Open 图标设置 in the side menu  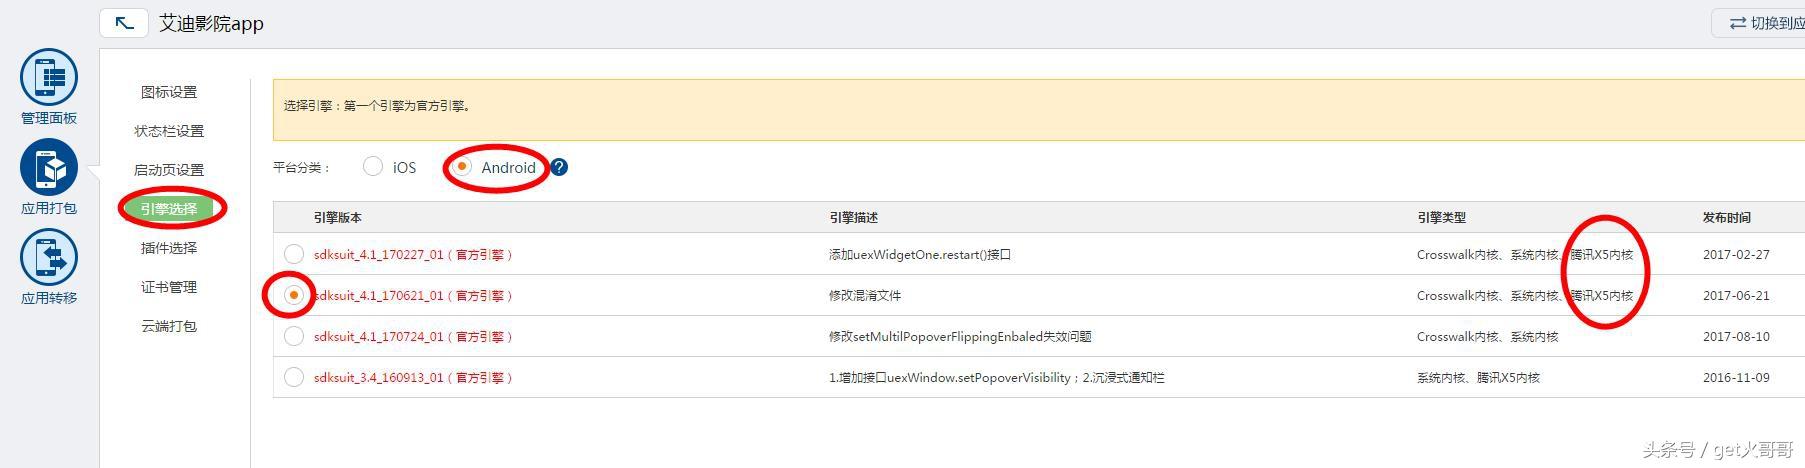coord(169,92)
